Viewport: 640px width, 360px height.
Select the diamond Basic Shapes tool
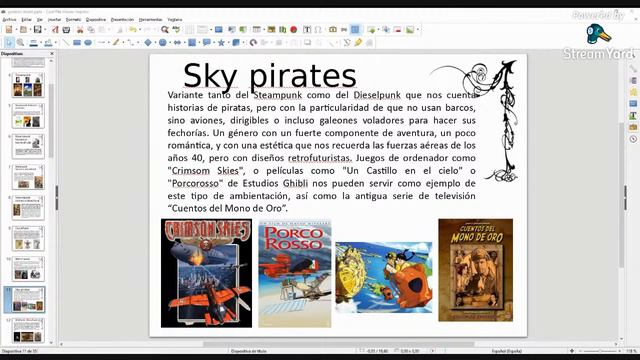coord(148,42)
